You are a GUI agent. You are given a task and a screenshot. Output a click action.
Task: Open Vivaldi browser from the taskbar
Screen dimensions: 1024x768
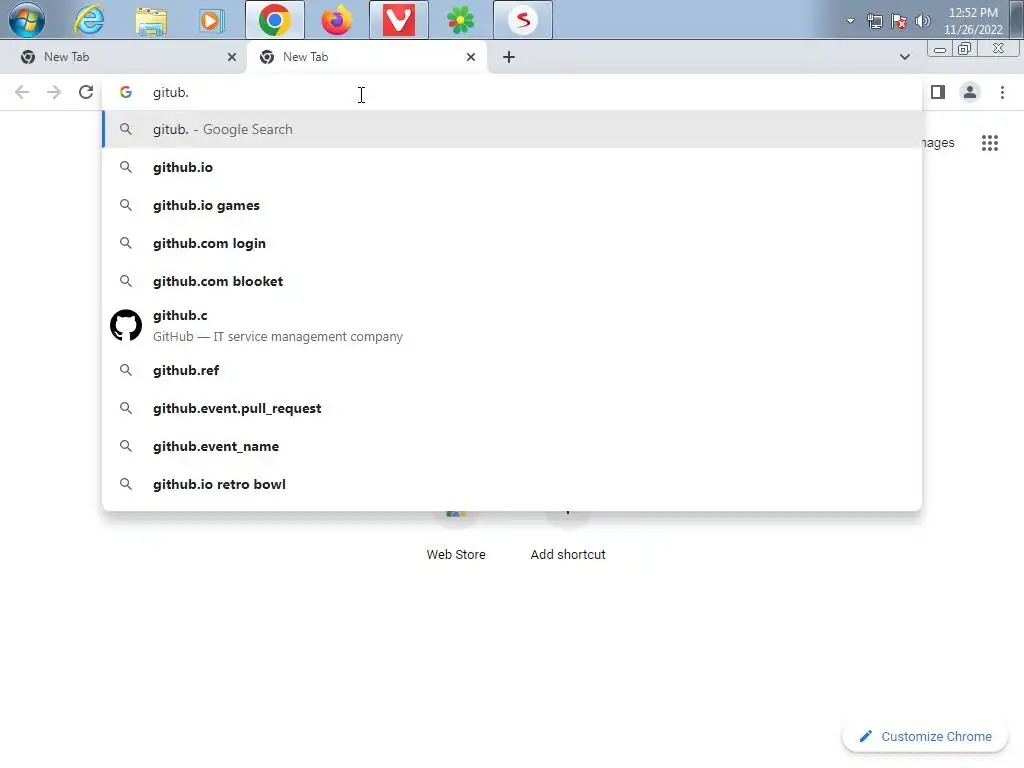[398, 20]
